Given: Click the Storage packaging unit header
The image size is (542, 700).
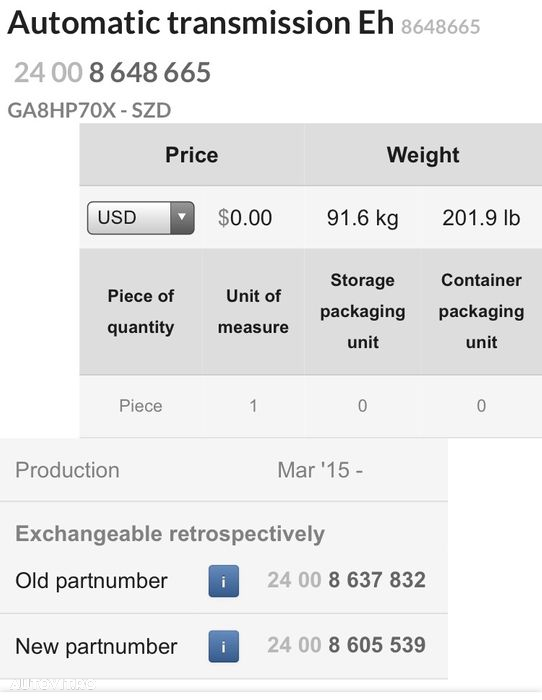Looking at the screenshot, I should click(363, 312).
